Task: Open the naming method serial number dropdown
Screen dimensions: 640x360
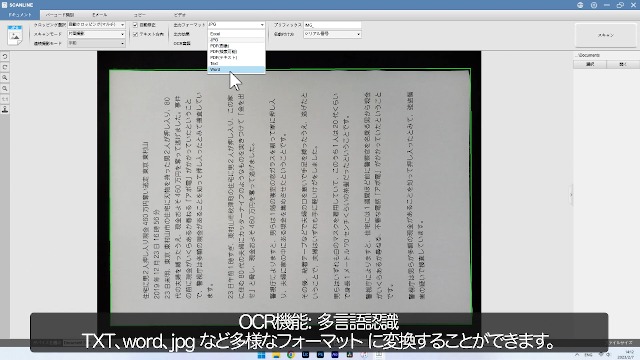Action: pos(332,34)
